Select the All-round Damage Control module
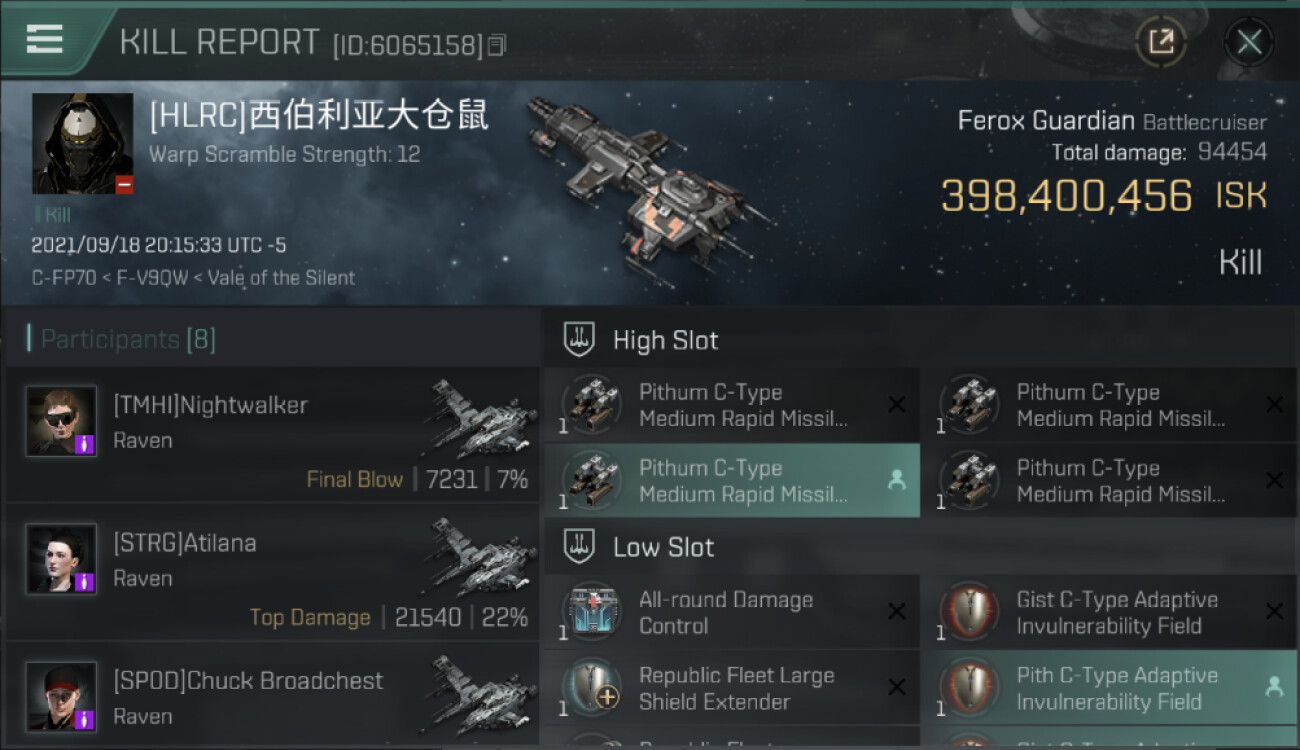Screen dimensions: 1300x750 tap(732, 612)
